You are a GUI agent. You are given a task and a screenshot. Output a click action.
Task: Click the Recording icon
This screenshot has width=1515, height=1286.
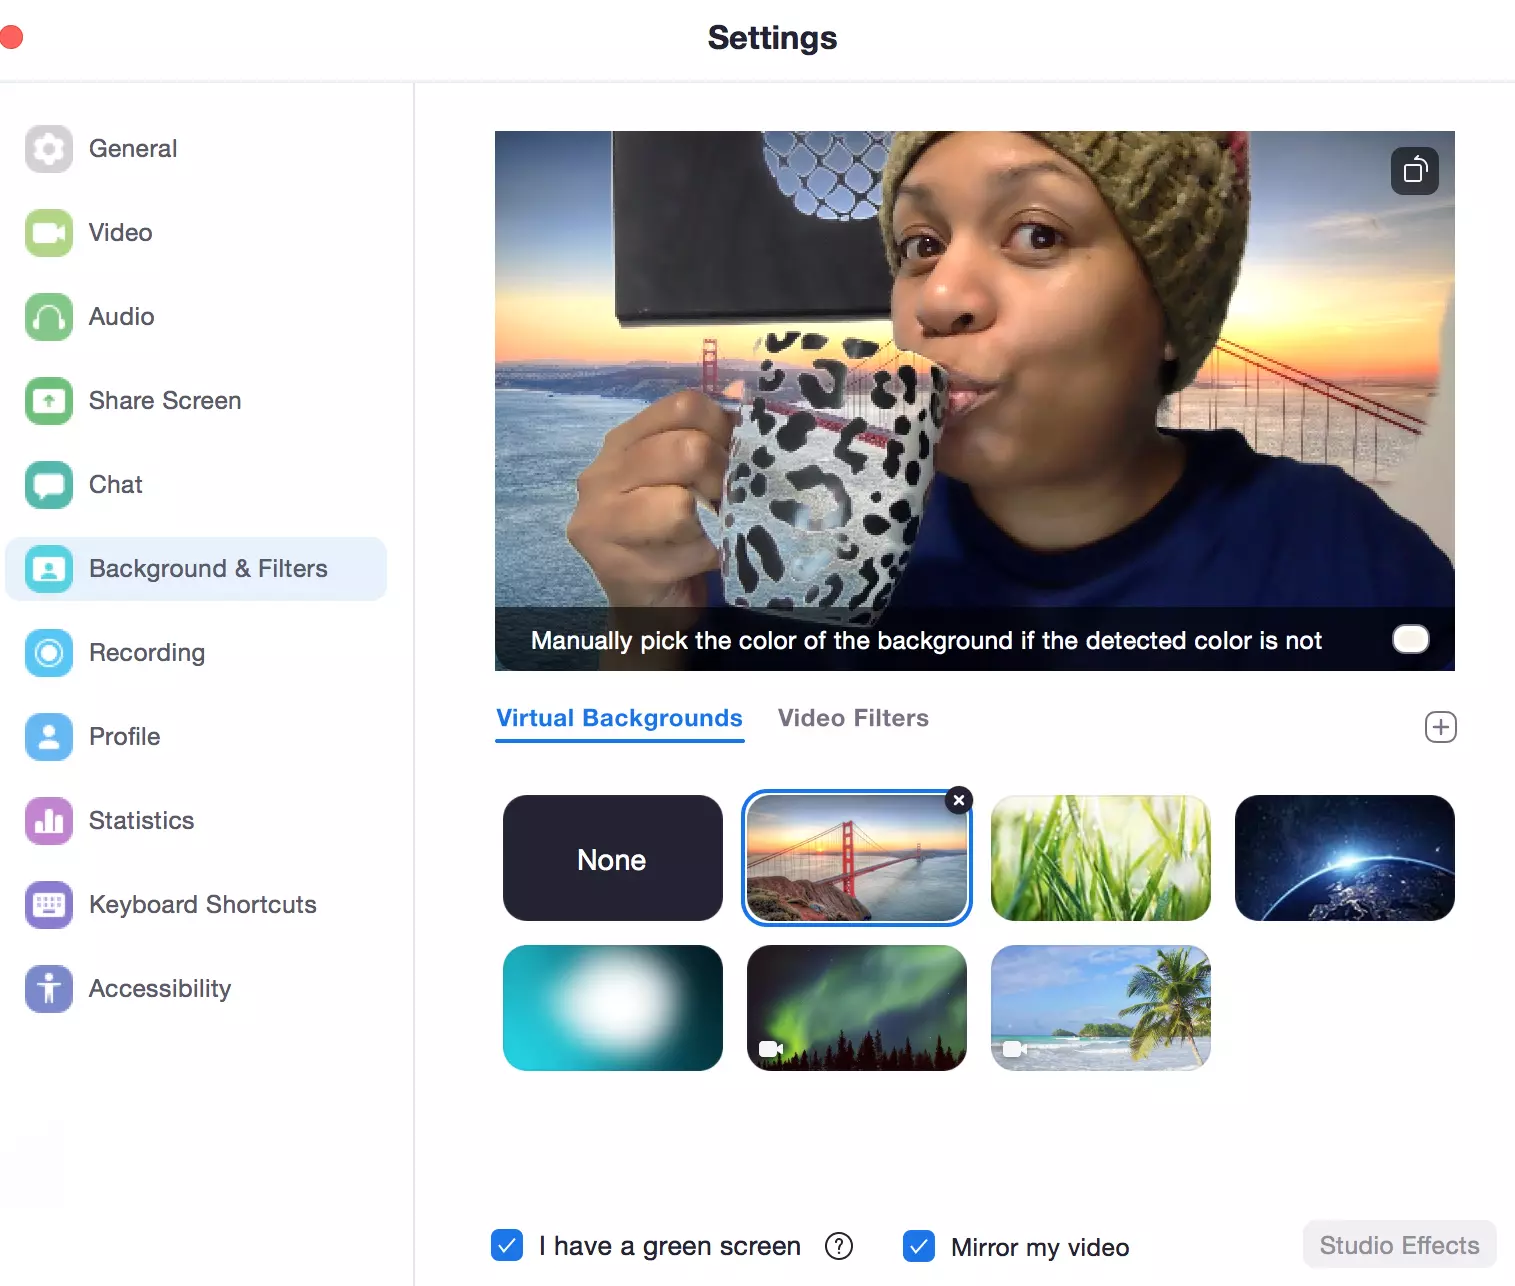click(x=49, y=653)
